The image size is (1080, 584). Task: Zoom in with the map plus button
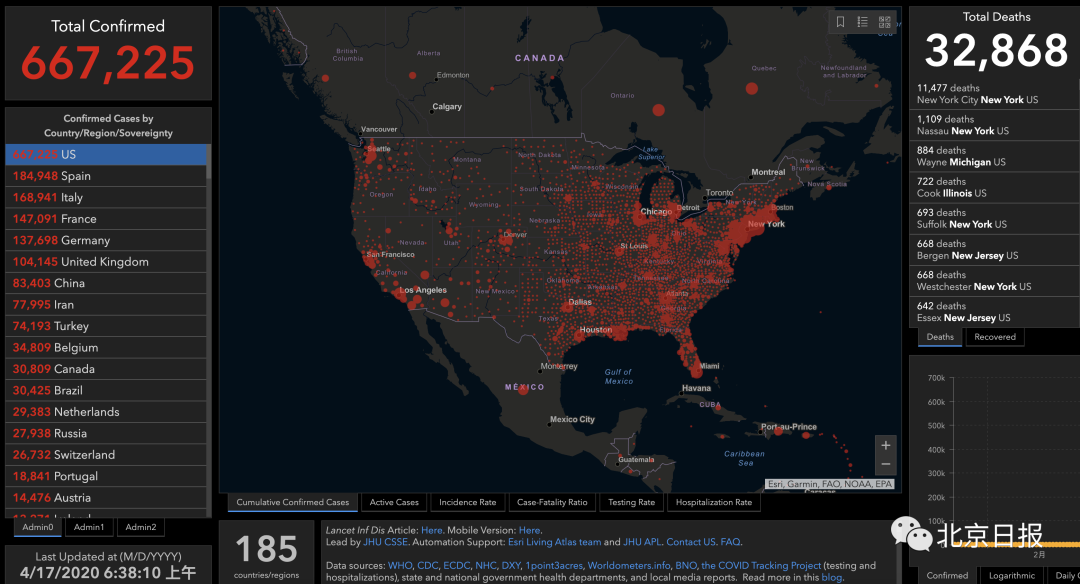tap(886, 446)
